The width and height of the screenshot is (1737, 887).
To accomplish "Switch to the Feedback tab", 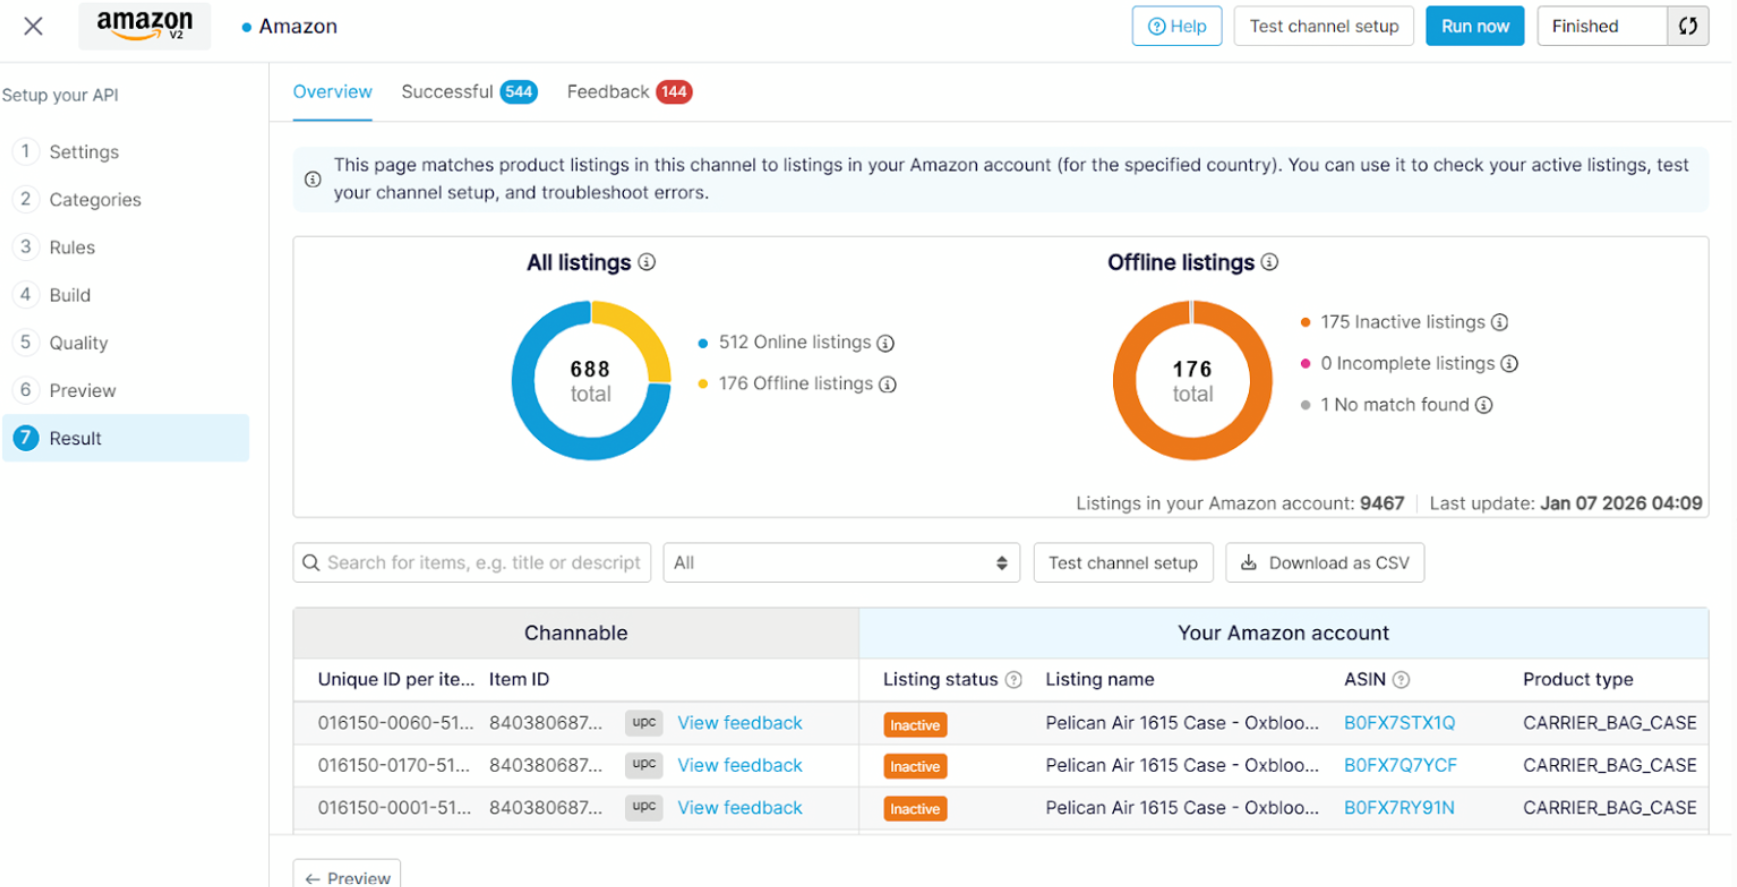I will pos(629,92).
